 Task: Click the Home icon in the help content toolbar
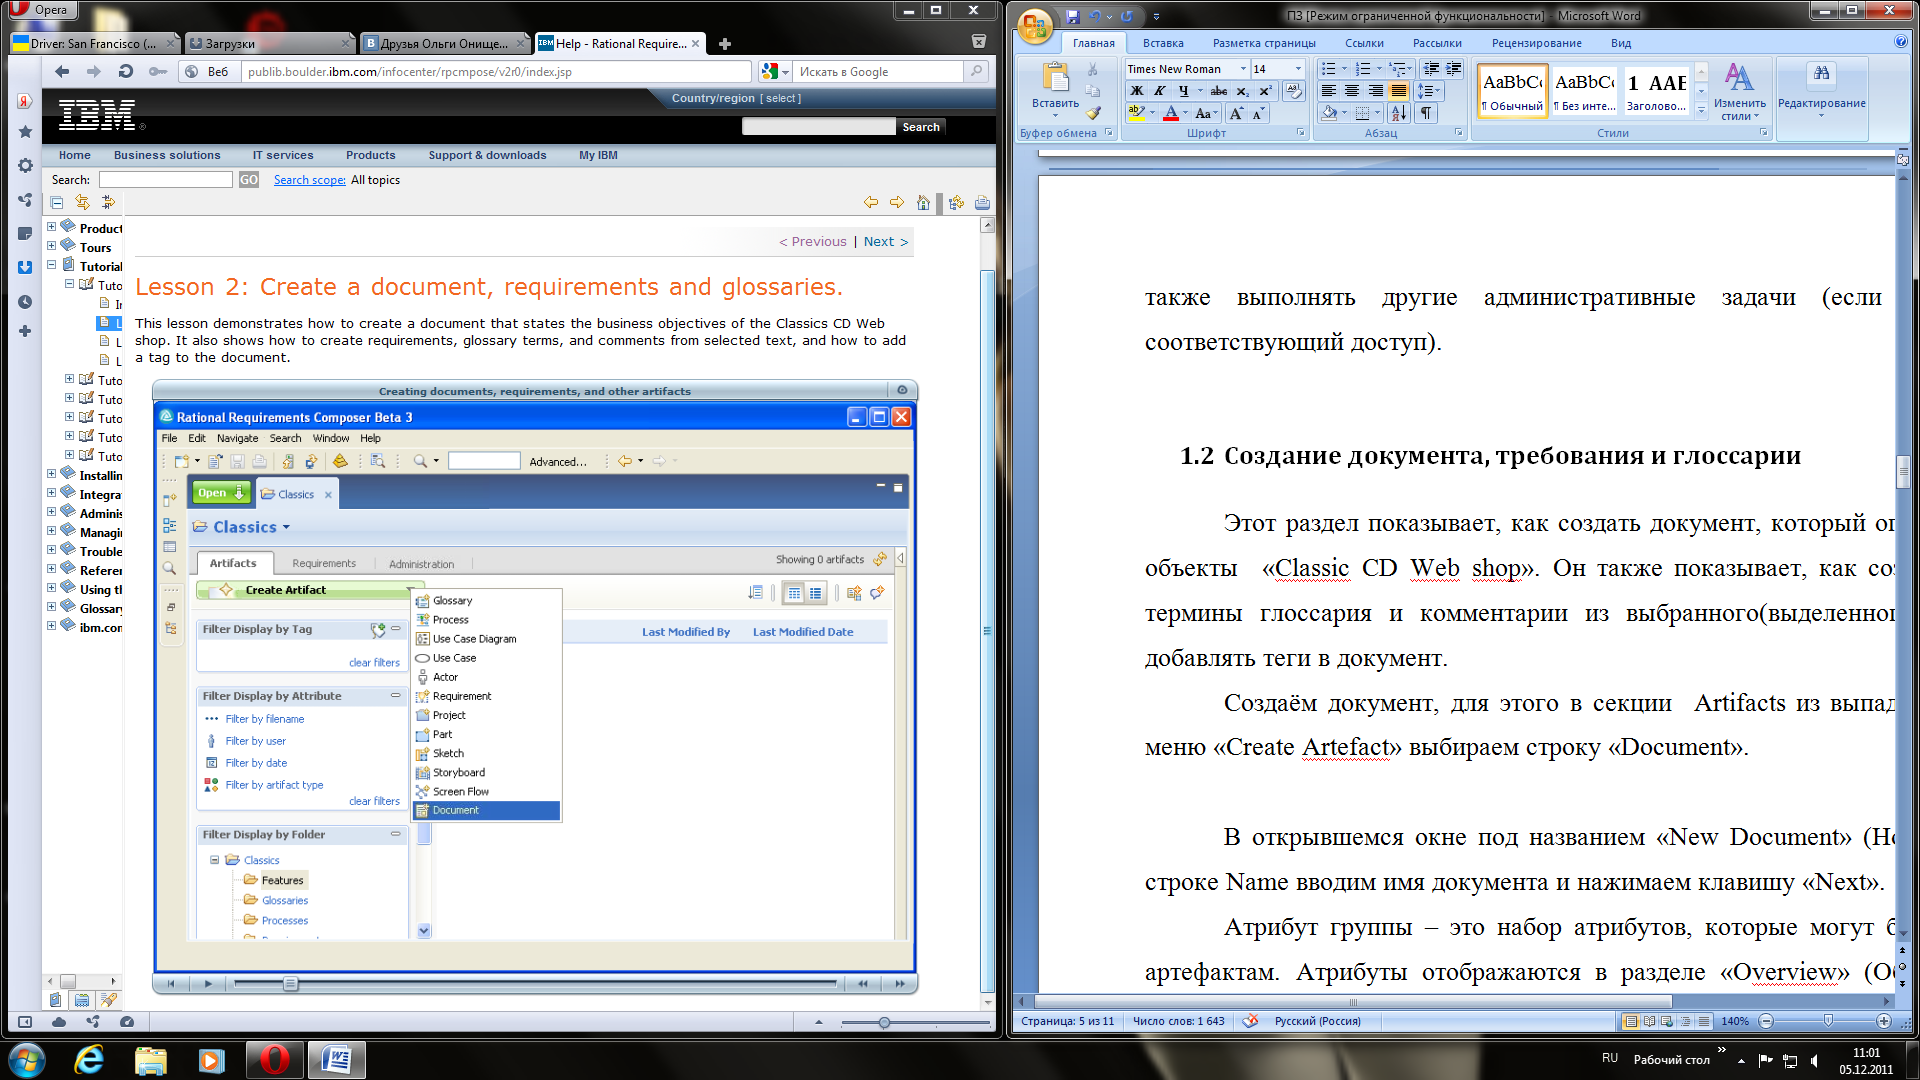pos(923,202)
